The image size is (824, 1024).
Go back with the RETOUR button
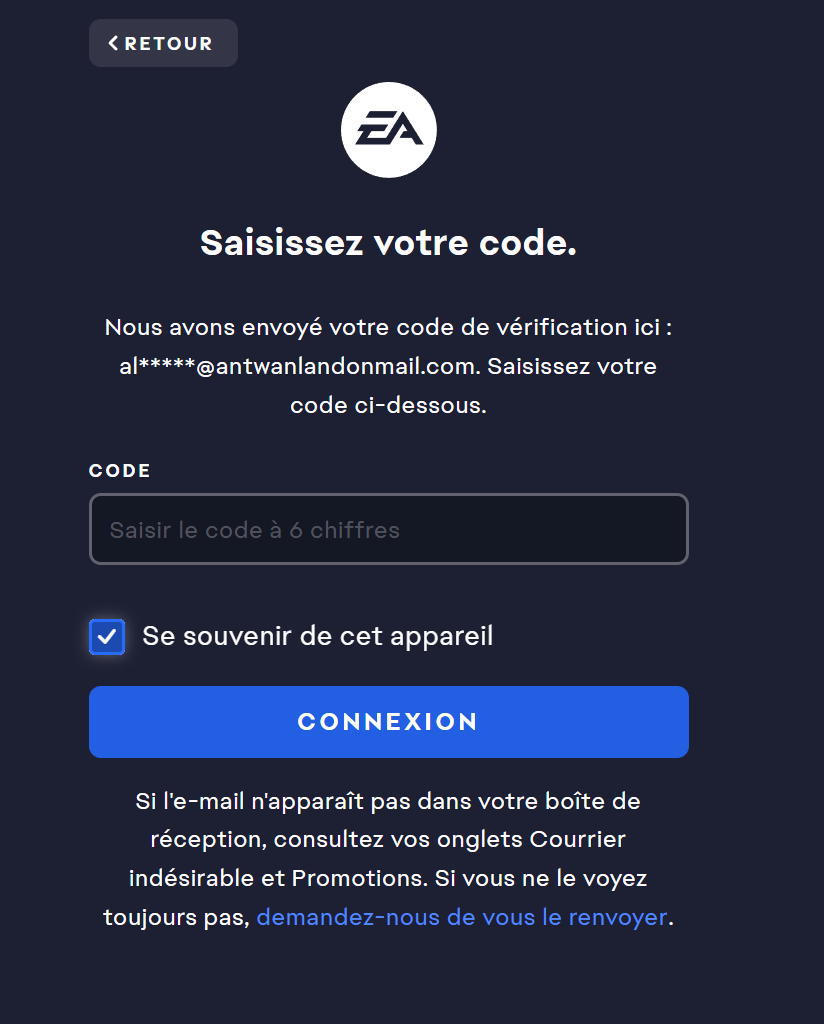click(163, 43)
